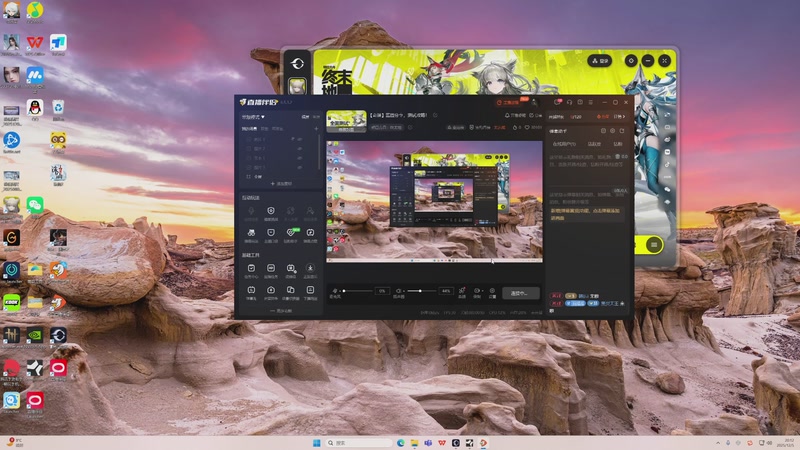Screen dimensions: 800x450
Task: Toggle visibility eye of the third source row
Action: click(299, 158)
